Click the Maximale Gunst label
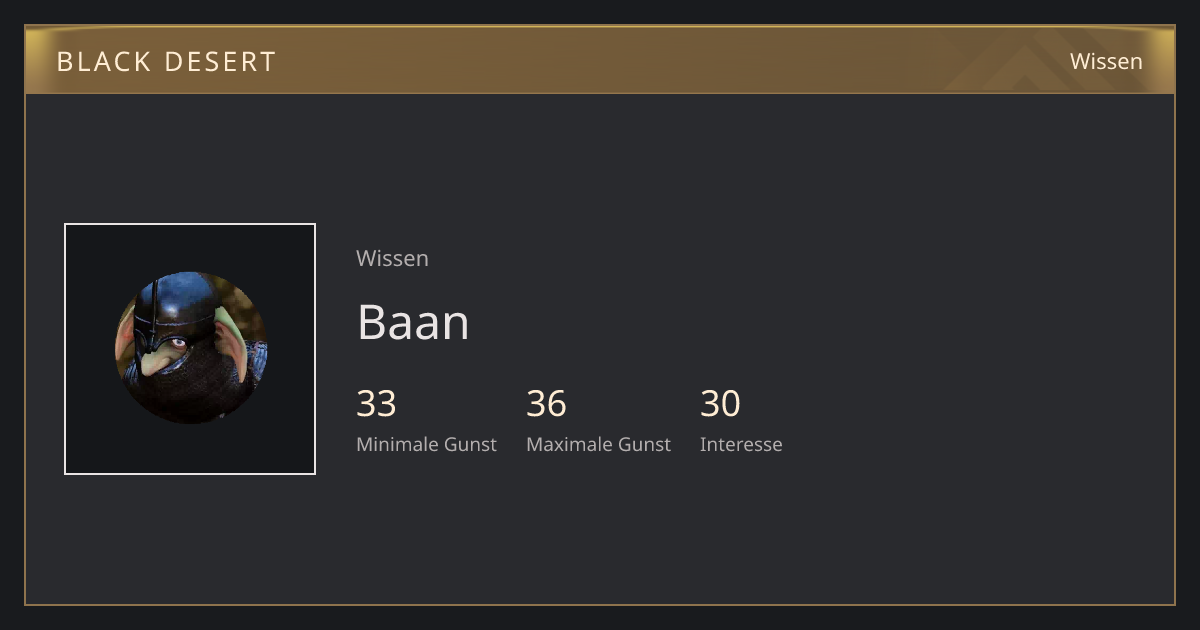Image resolution: width=1200 pixels, height=630 pixels. point(598,444)
